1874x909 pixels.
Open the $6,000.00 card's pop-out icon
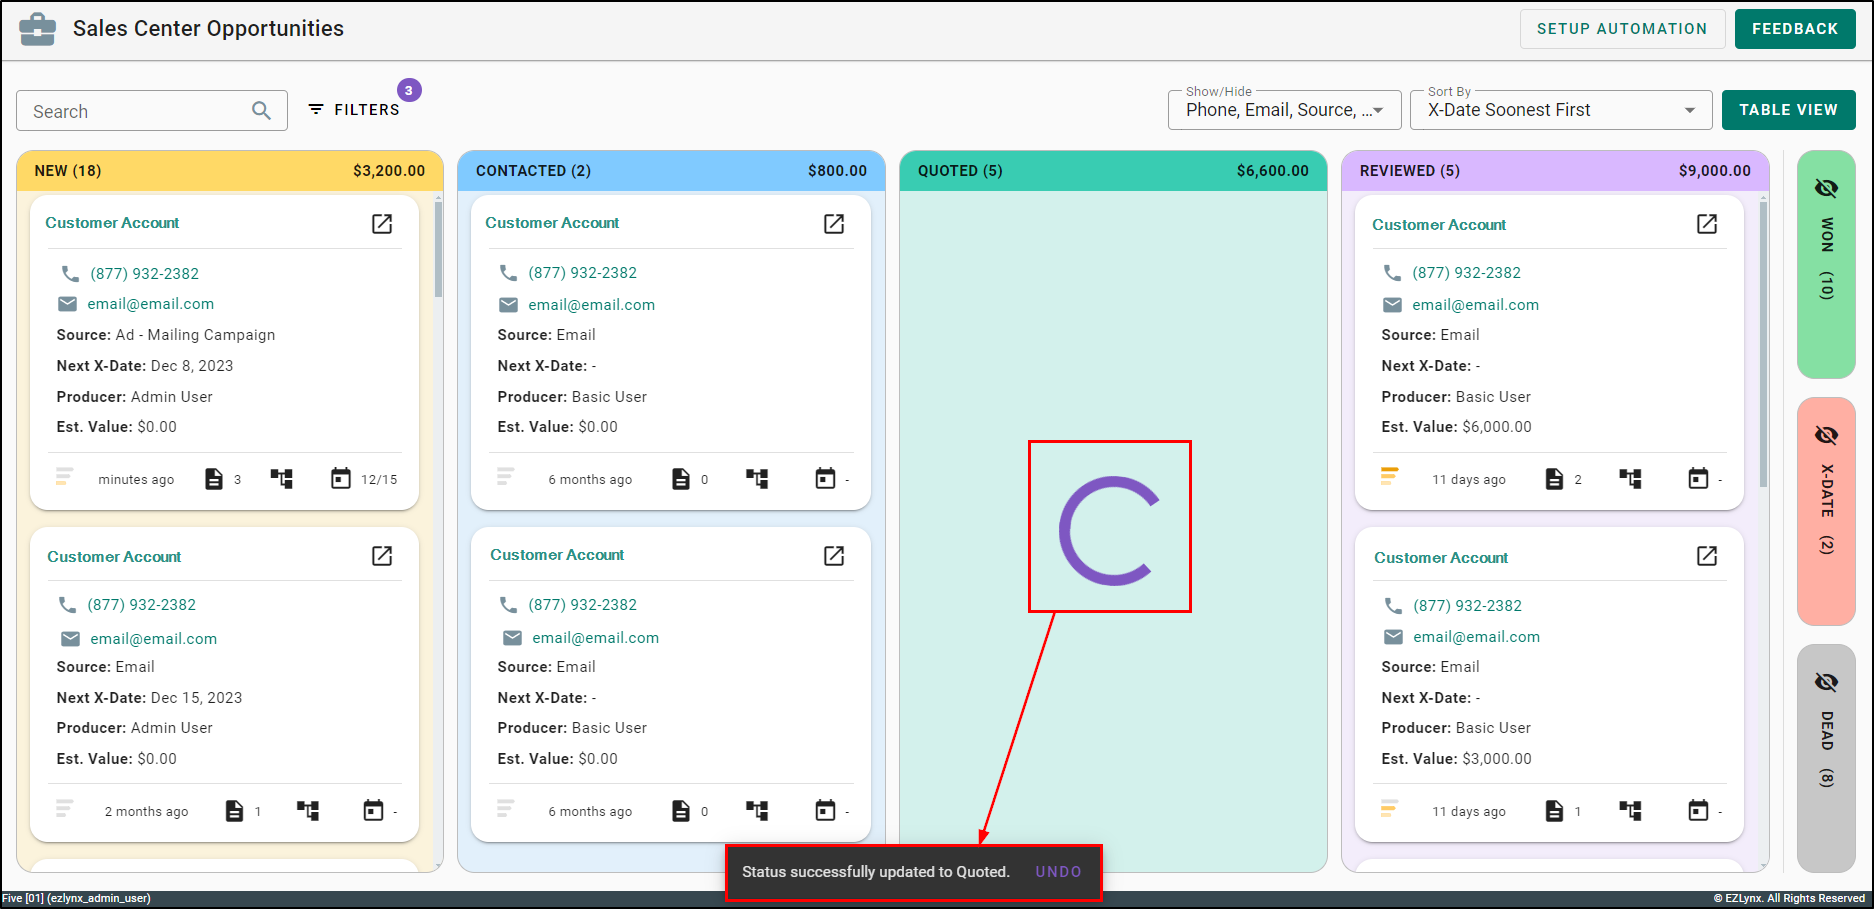coord(1707,224)
